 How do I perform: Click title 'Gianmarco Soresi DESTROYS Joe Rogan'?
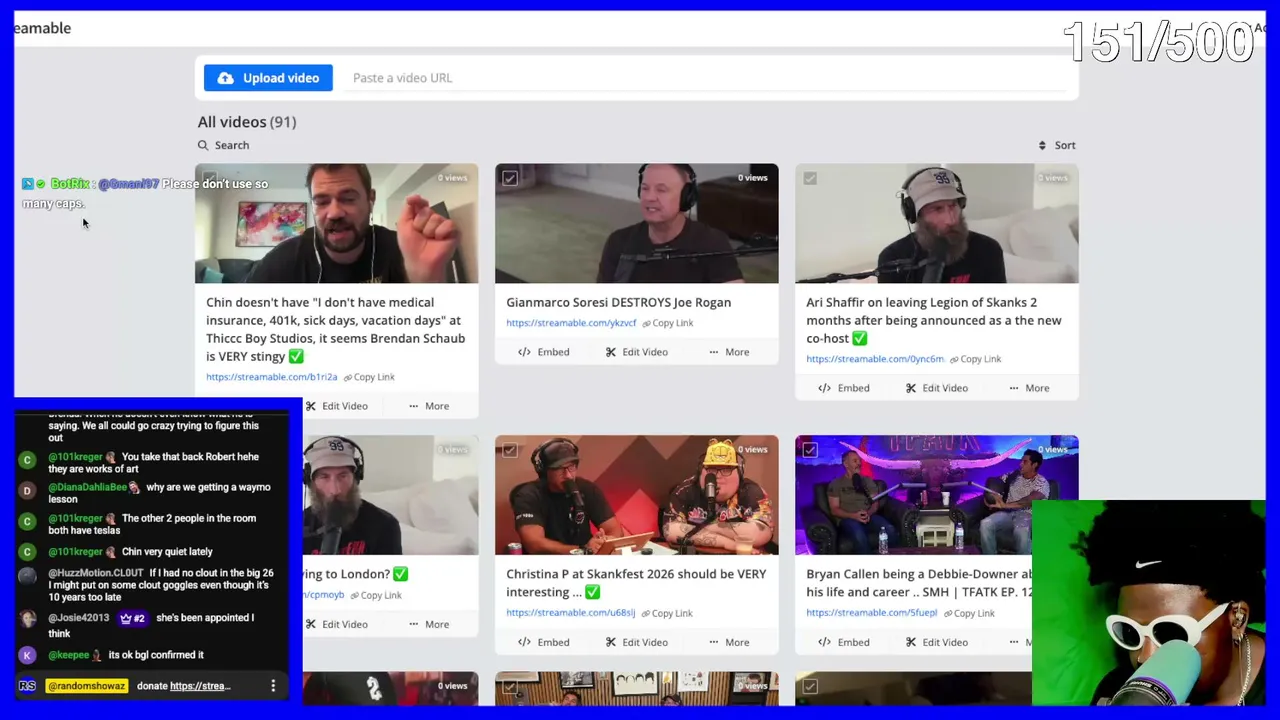coord(618,302)
